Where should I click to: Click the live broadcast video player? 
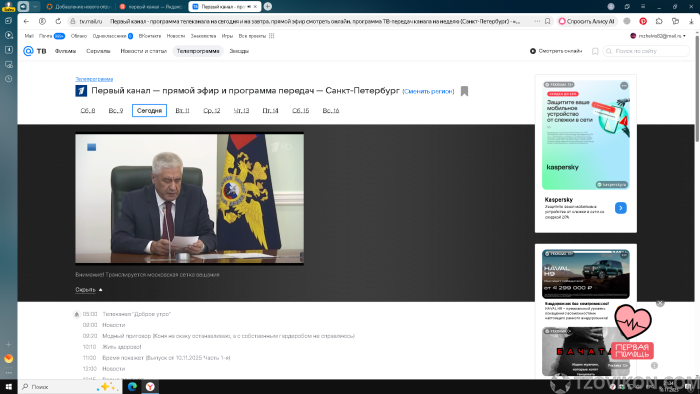click(189, 199)
